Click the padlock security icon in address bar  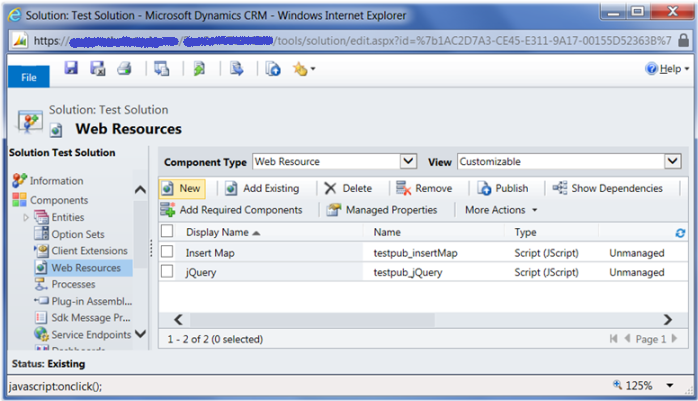[683, 41]
